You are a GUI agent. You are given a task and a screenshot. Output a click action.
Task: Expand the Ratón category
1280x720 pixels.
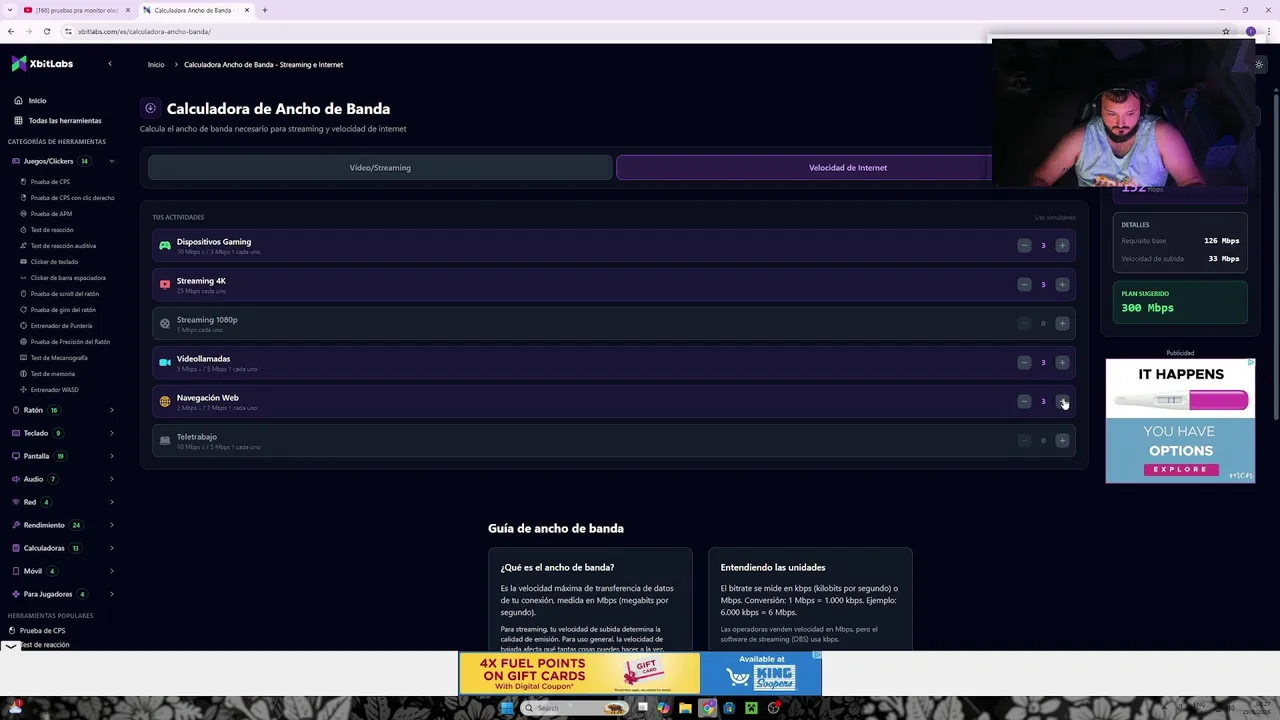point(62,410)
